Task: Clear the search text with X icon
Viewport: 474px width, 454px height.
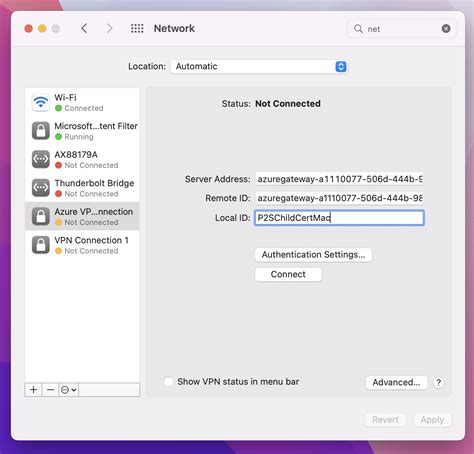Action: coord(446,29)
